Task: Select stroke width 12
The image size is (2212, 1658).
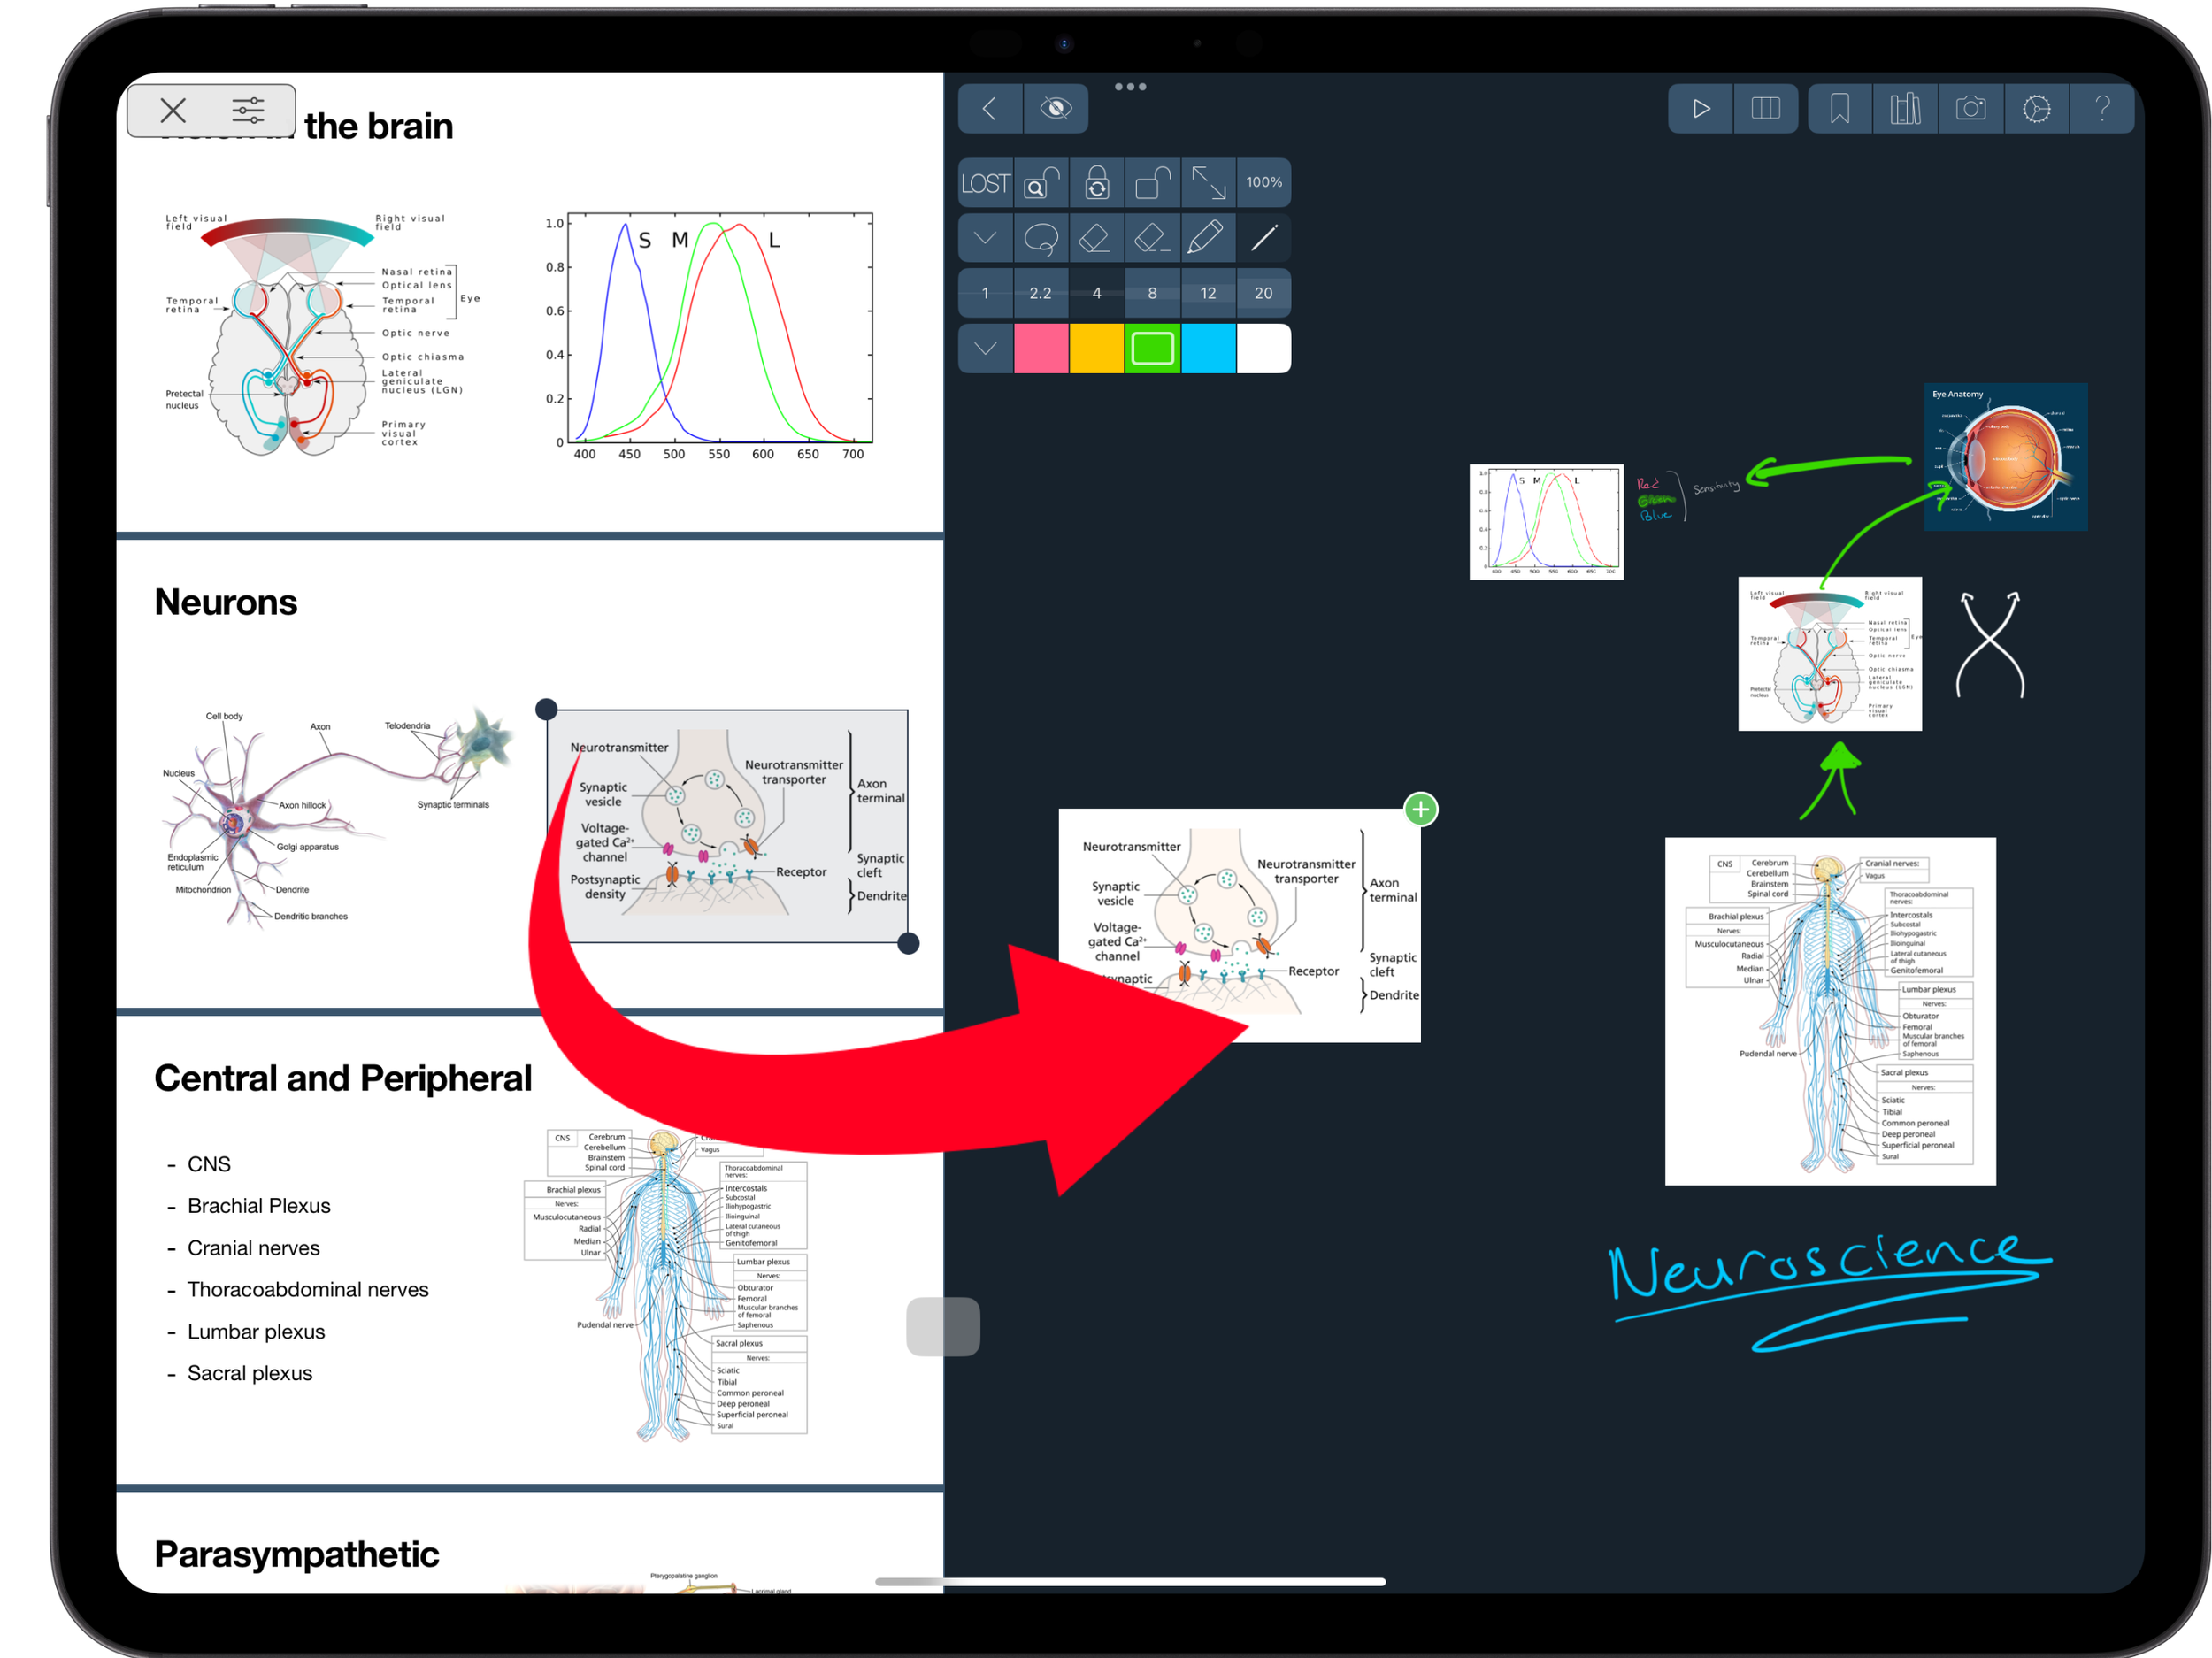Action: [1208, 293]
